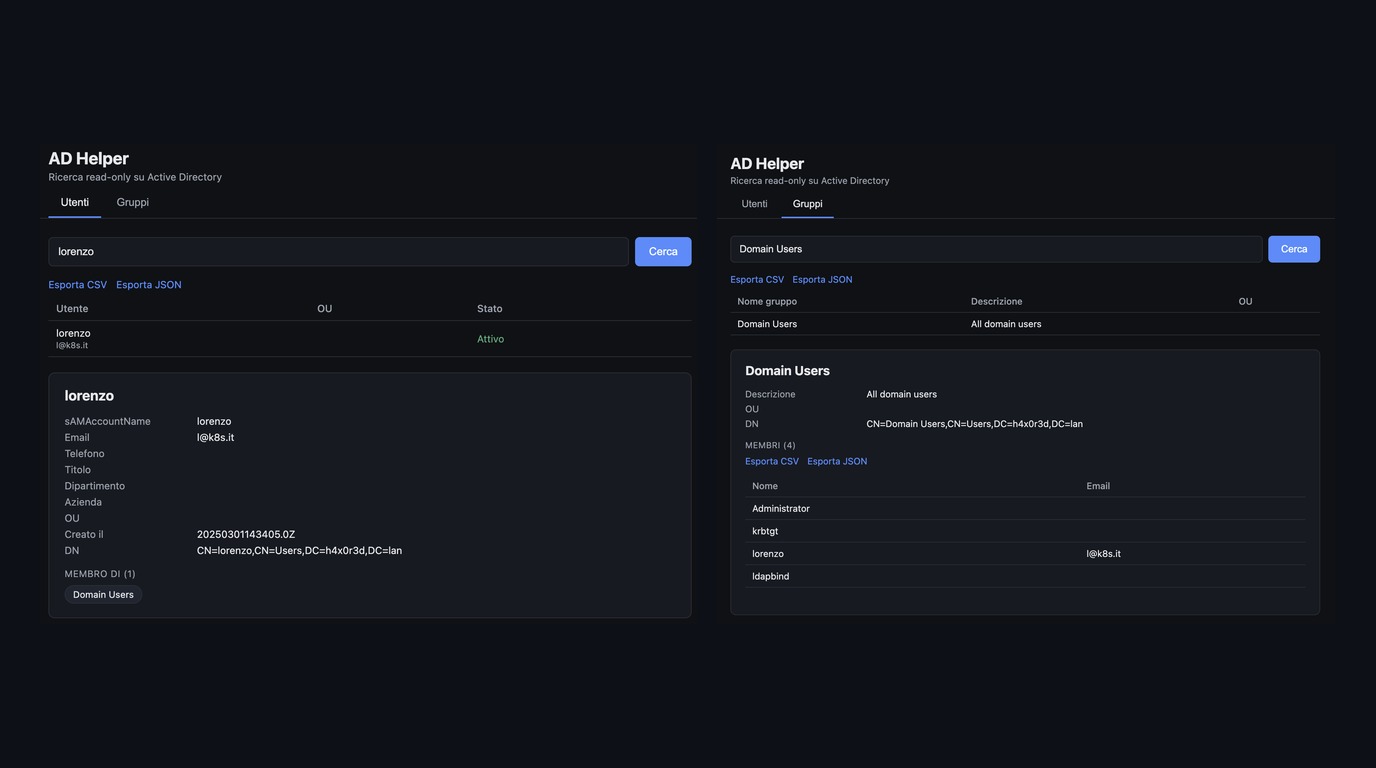Image resolution: width=1376 pixels, height=768 pixels.
Task: Open the Domain Users membership chip under MEMBRO DI
Action: [x=103, y=595]
